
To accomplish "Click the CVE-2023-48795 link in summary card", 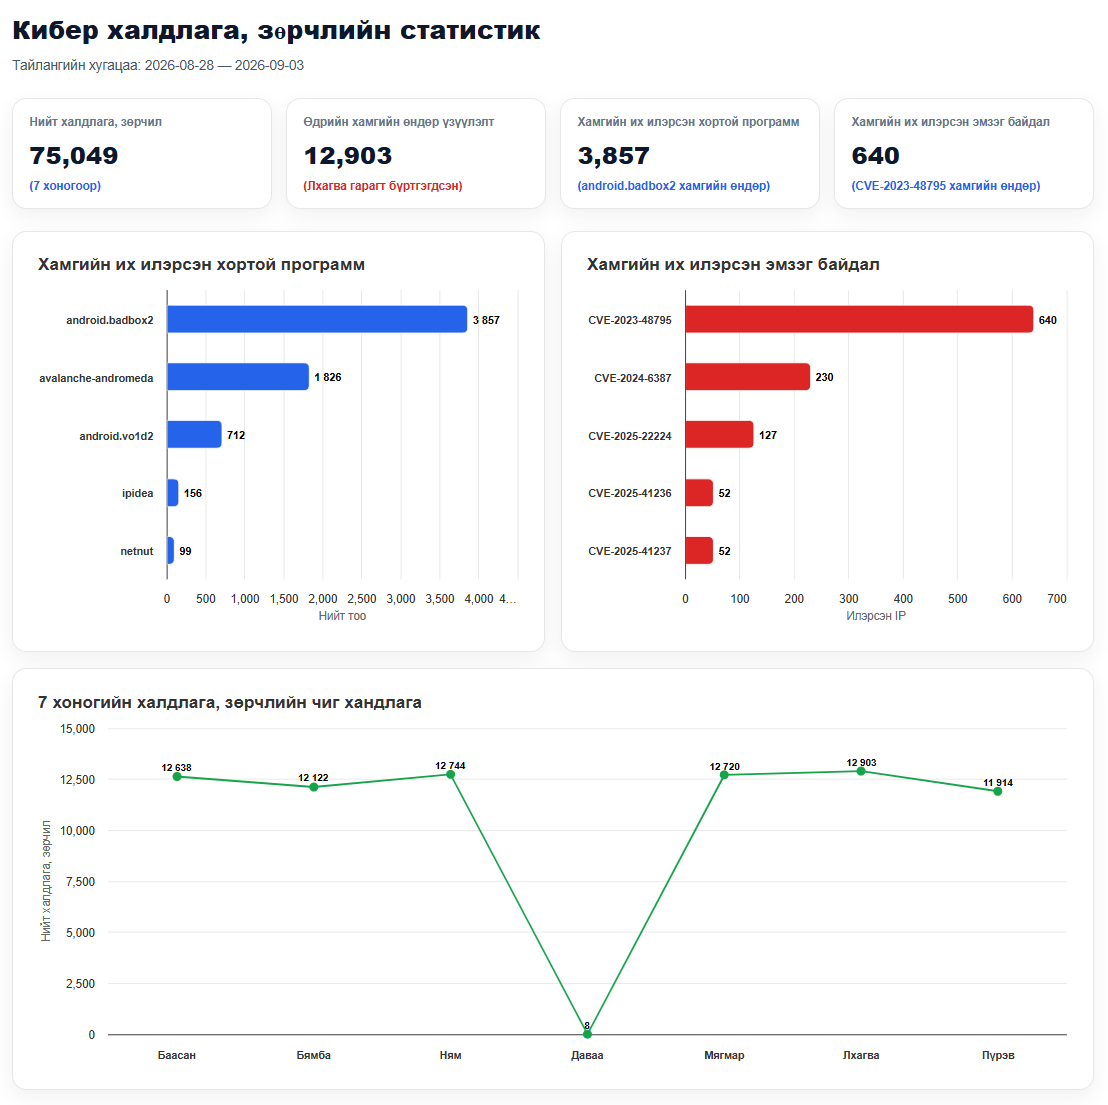I will pyautogui.click(x=945, y=186).
